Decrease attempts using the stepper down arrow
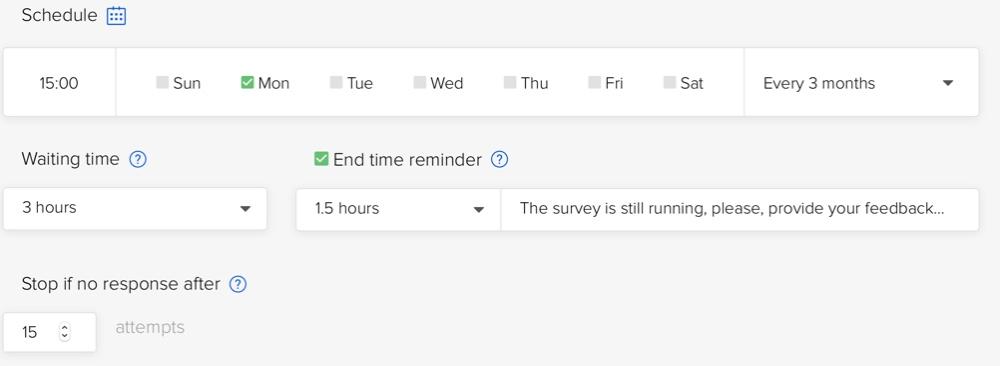1000x366 pixels. pos(64,336)
